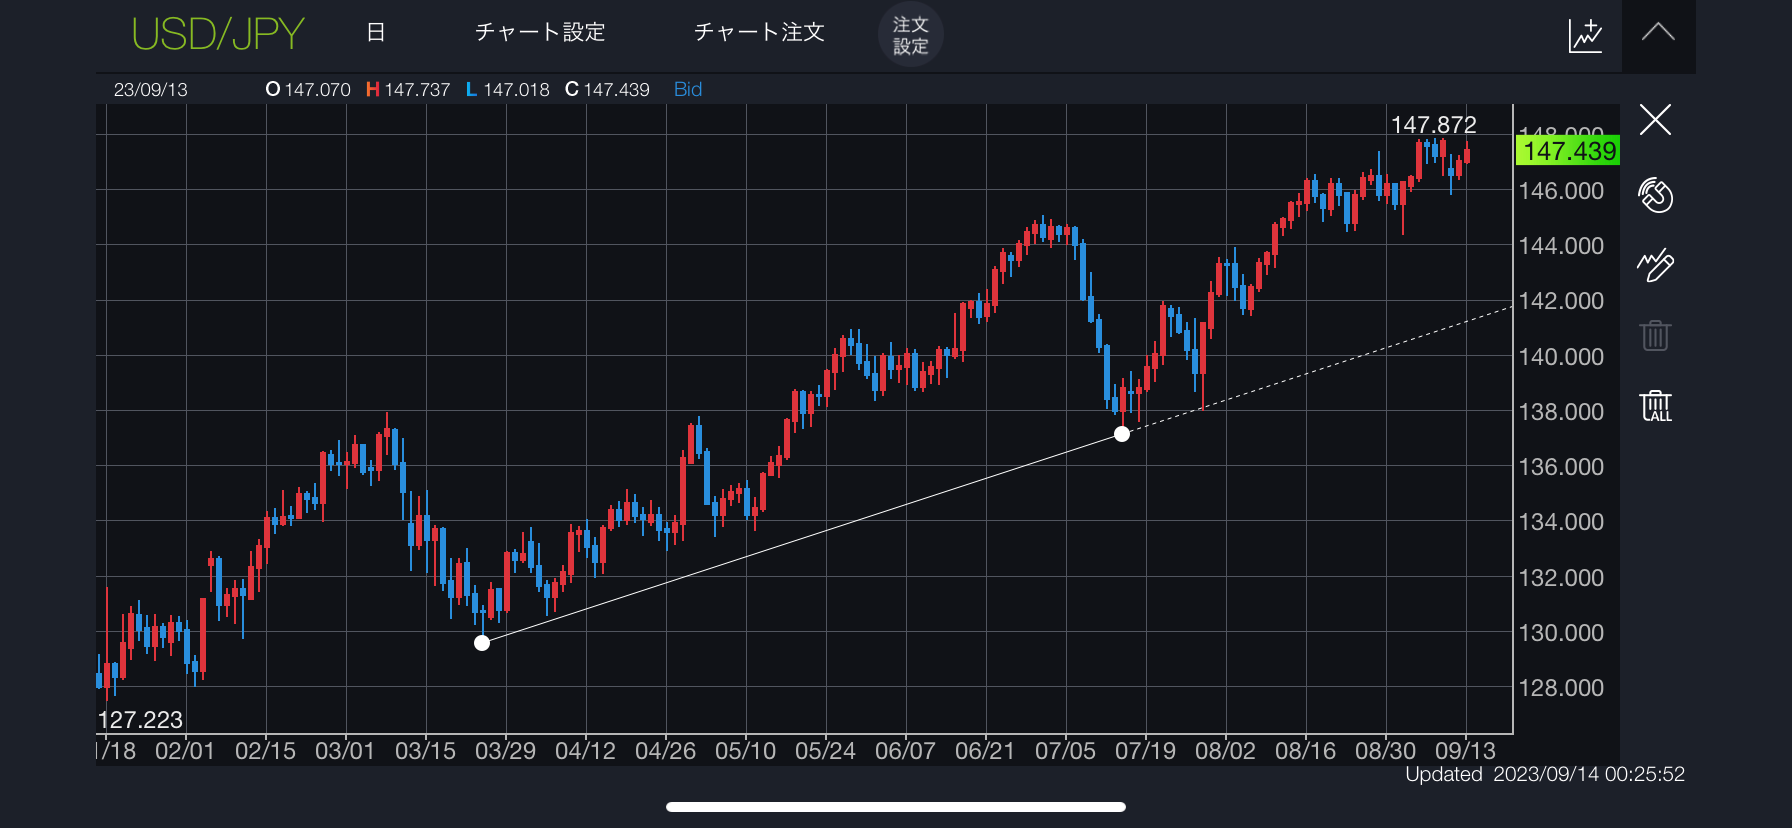
Task: Close the drawing tools with X icon
Action: pyautogui.click(x=1655, y=120)
